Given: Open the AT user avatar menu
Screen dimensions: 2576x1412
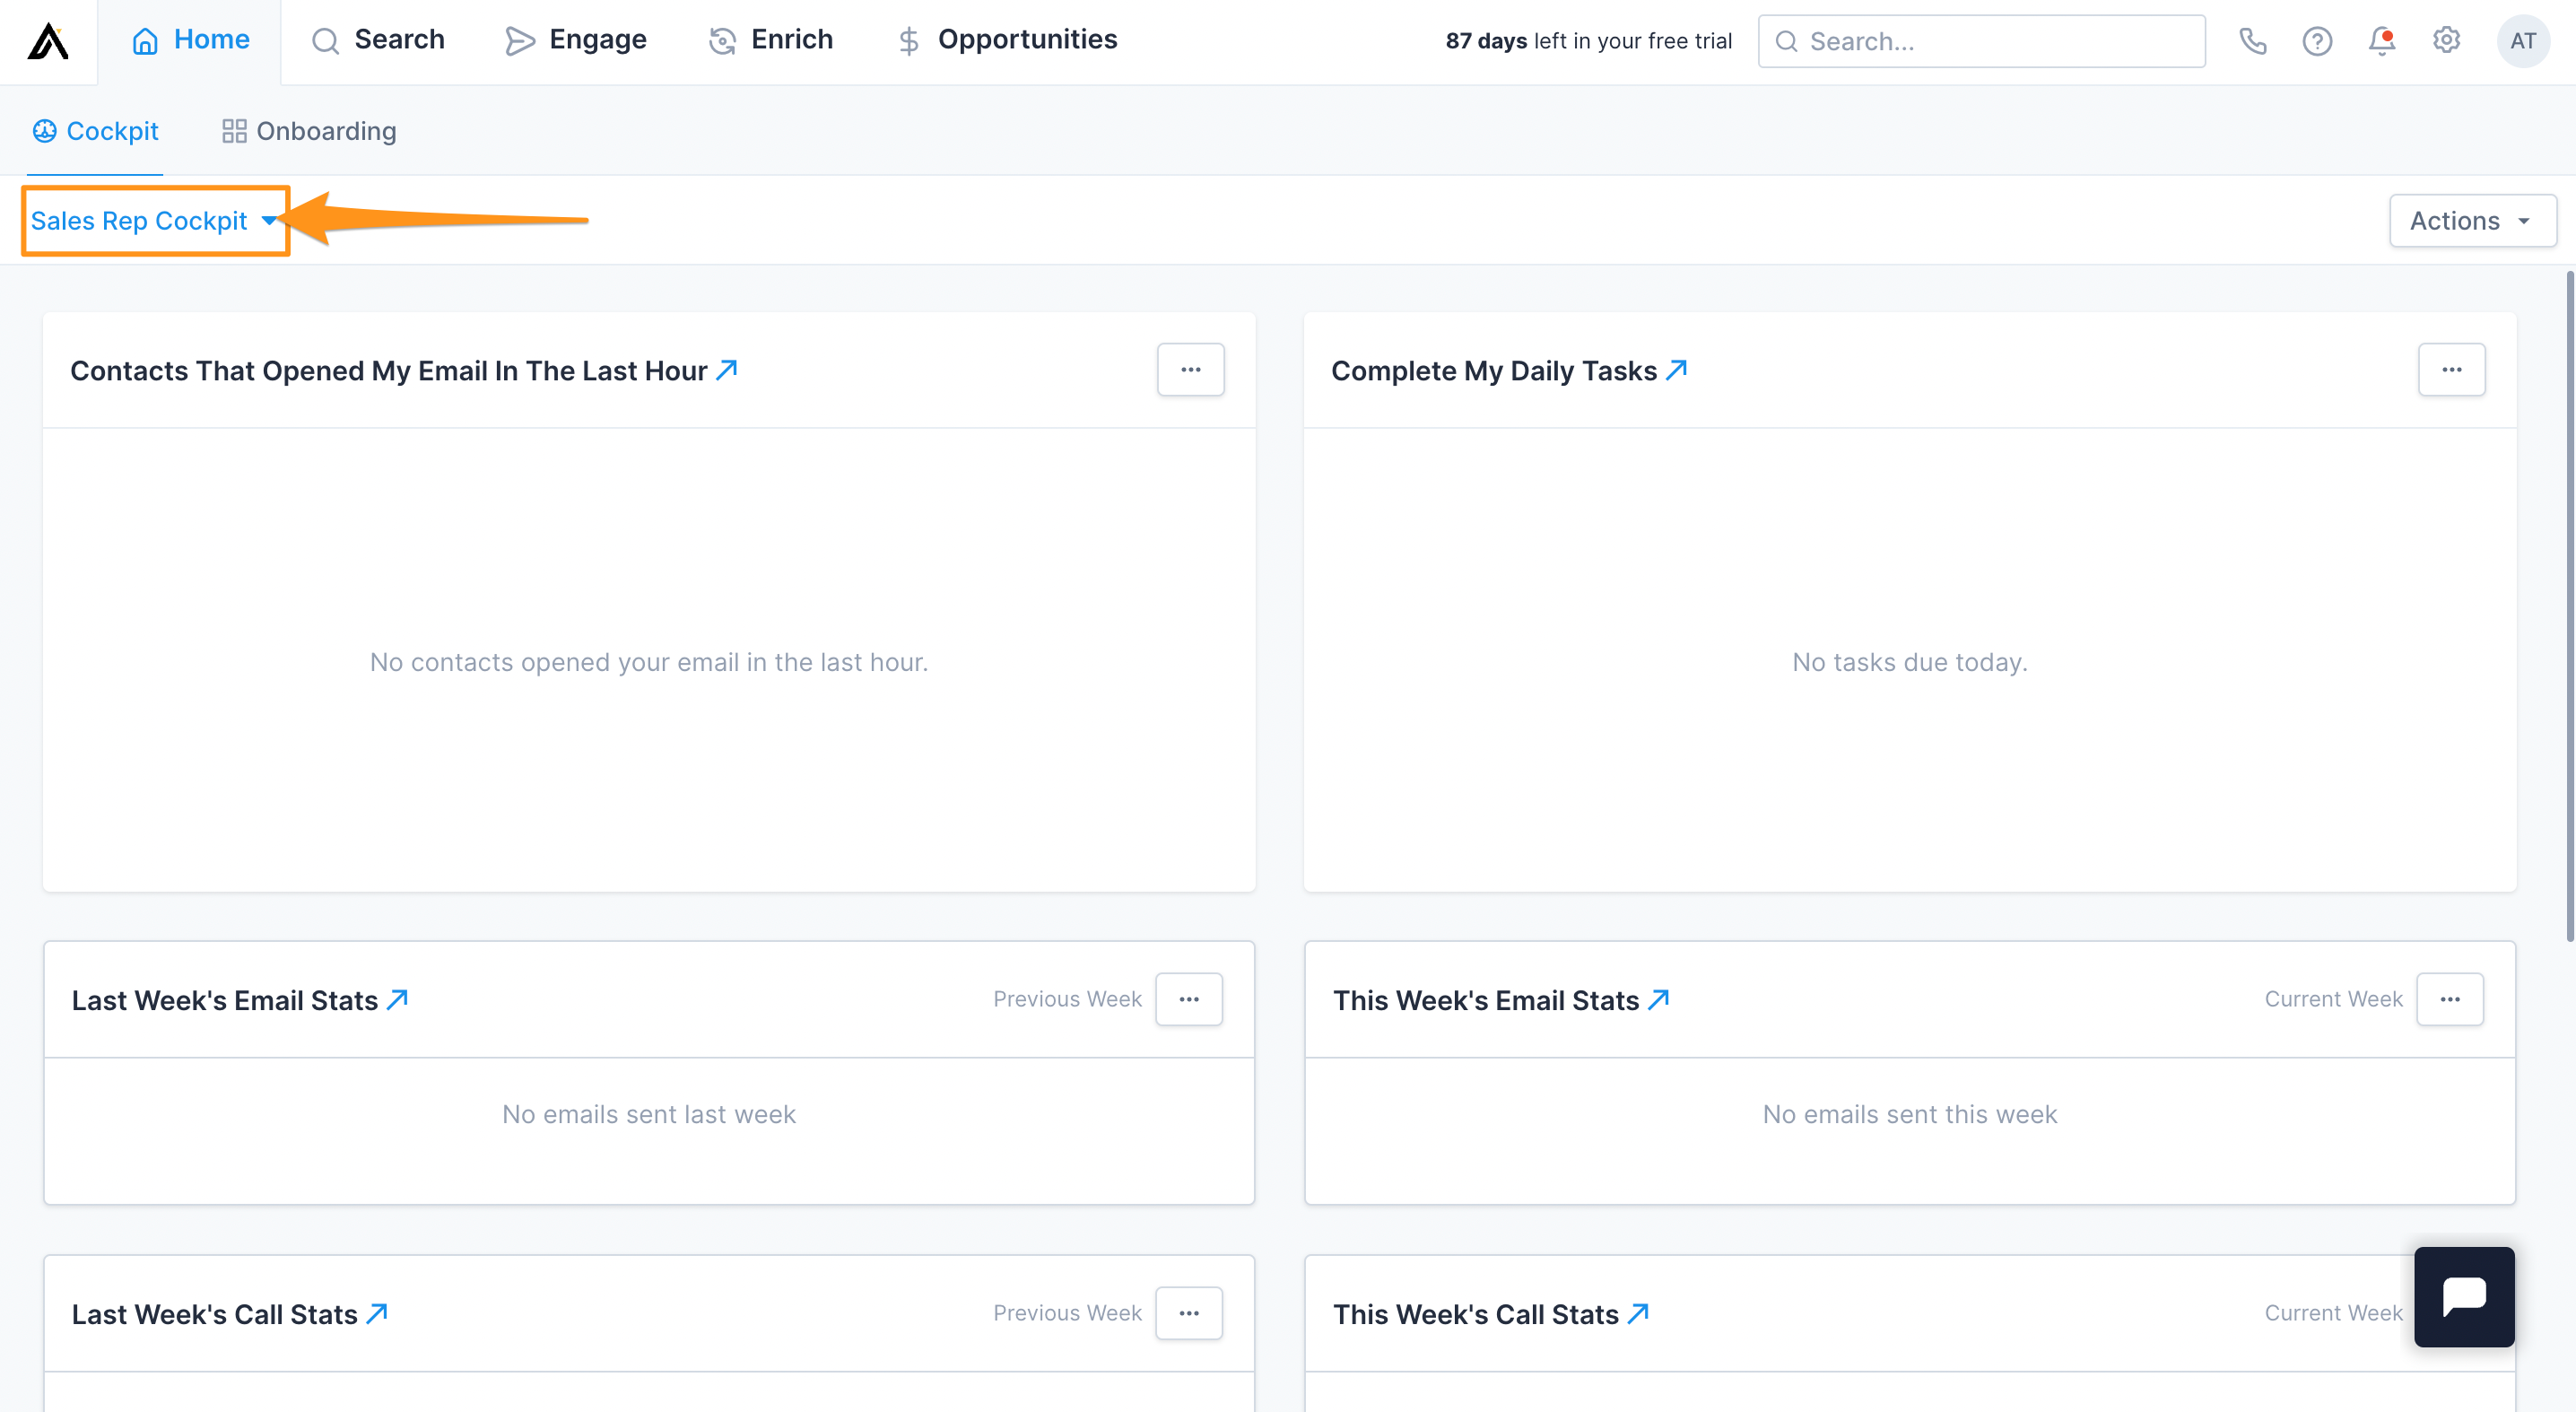Looking at the screenshot, I should [x=2522, y=41].
